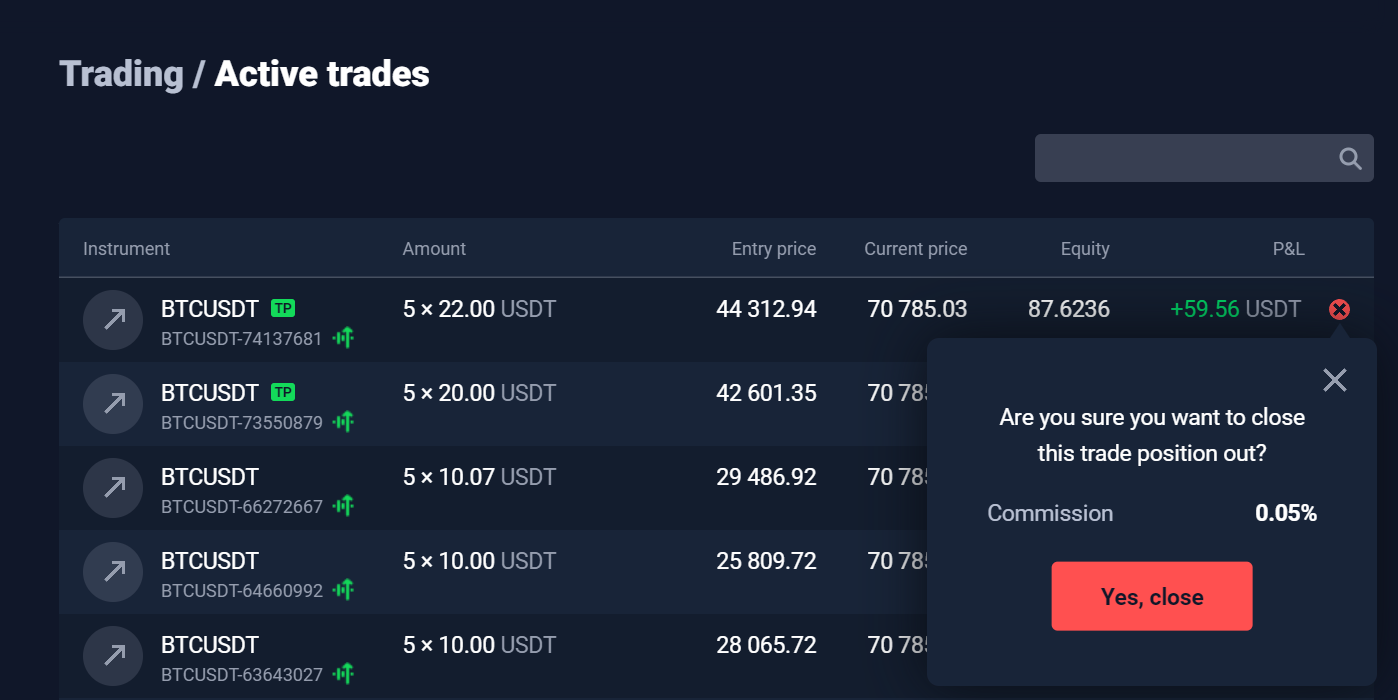
Task: Click TP badge on first BTCUSDT trade
Action: click(x=283, y=308)
